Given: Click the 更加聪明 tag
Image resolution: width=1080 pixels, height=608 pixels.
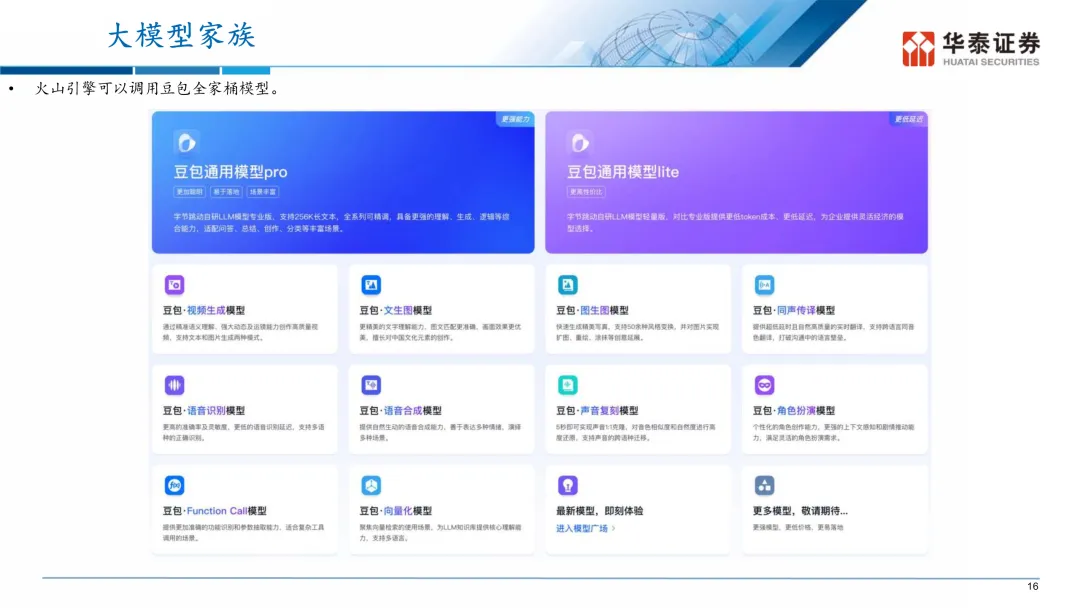Looking at the screenshot, I should pyautogui.click(x=189, y=192).
